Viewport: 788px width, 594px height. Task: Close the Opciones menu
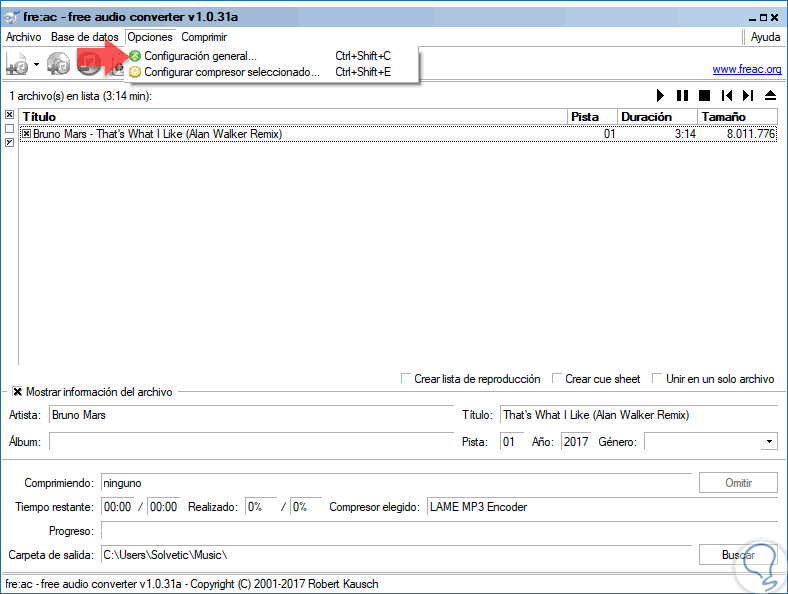pyautogui.click(x=150, y=37)
